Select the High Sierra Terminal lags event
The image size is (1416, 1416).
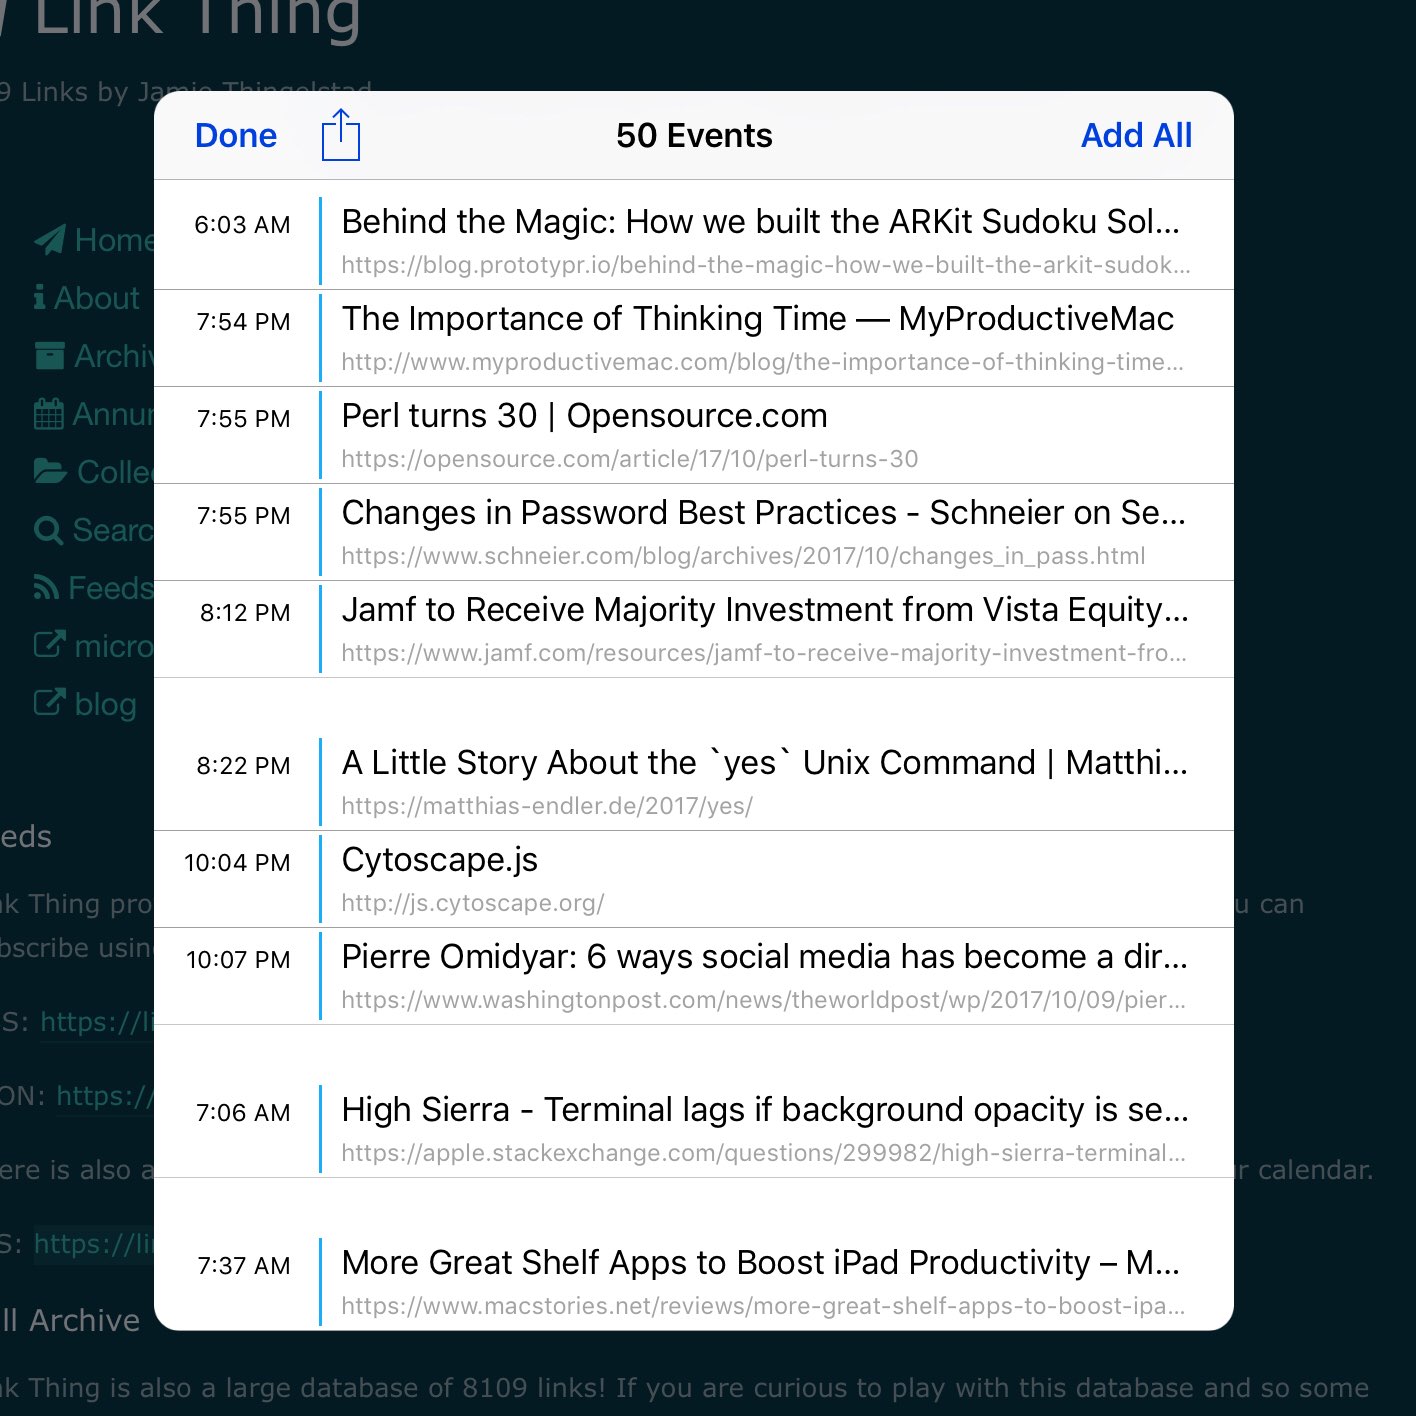click(694, 1129)
